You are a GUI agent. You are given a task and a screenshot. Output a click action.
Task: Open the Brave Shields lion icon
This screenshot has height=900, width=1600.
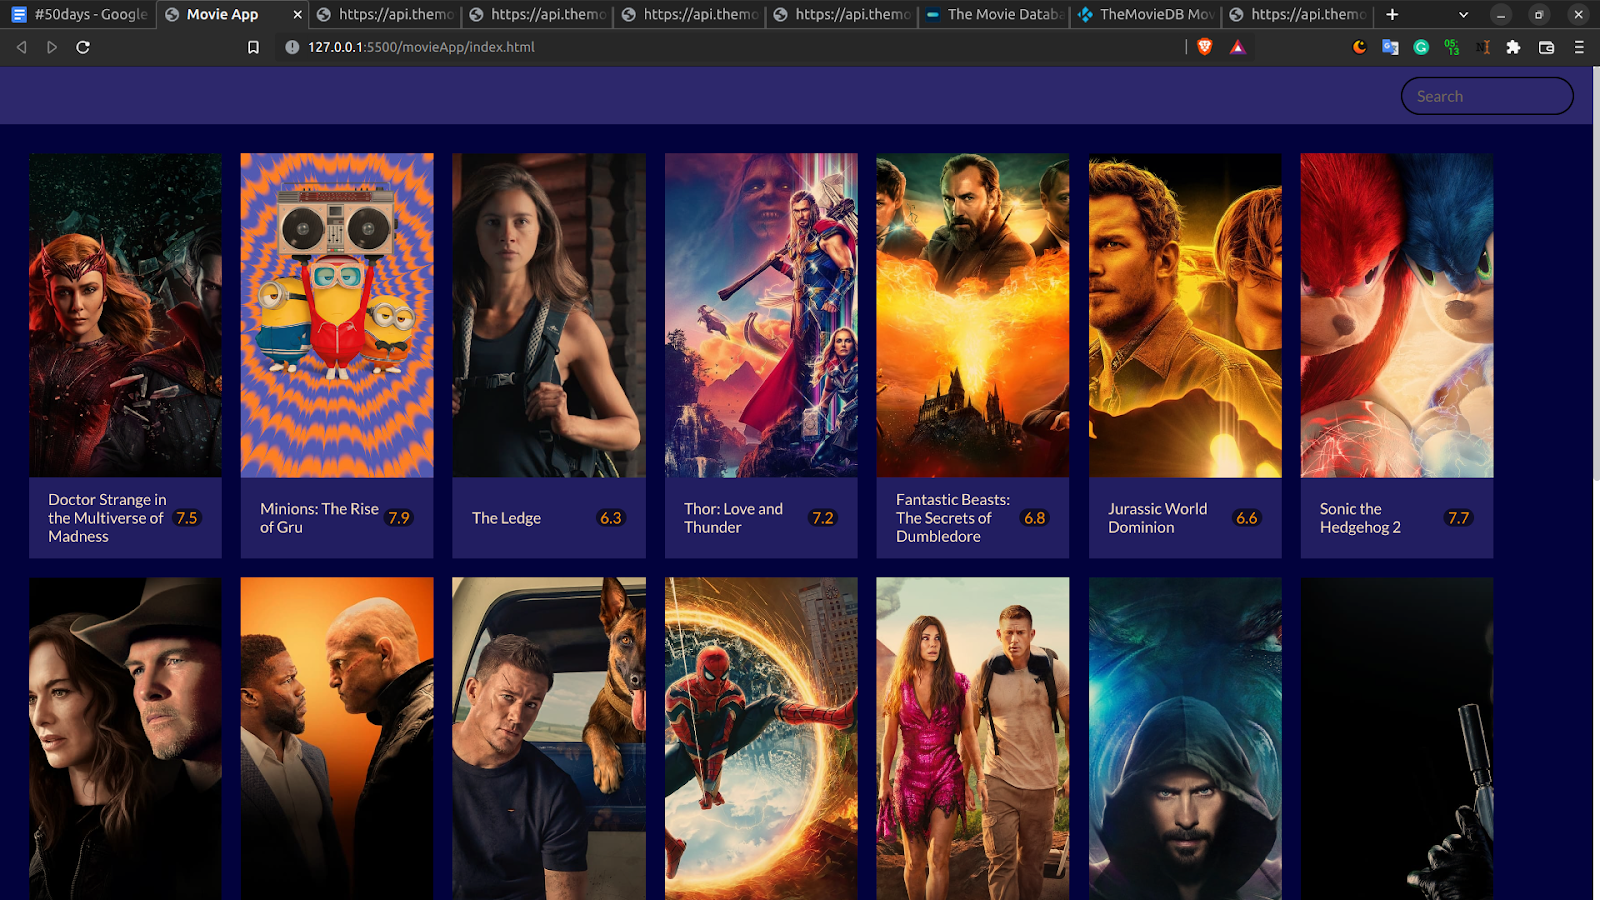tap(1205, 47)
